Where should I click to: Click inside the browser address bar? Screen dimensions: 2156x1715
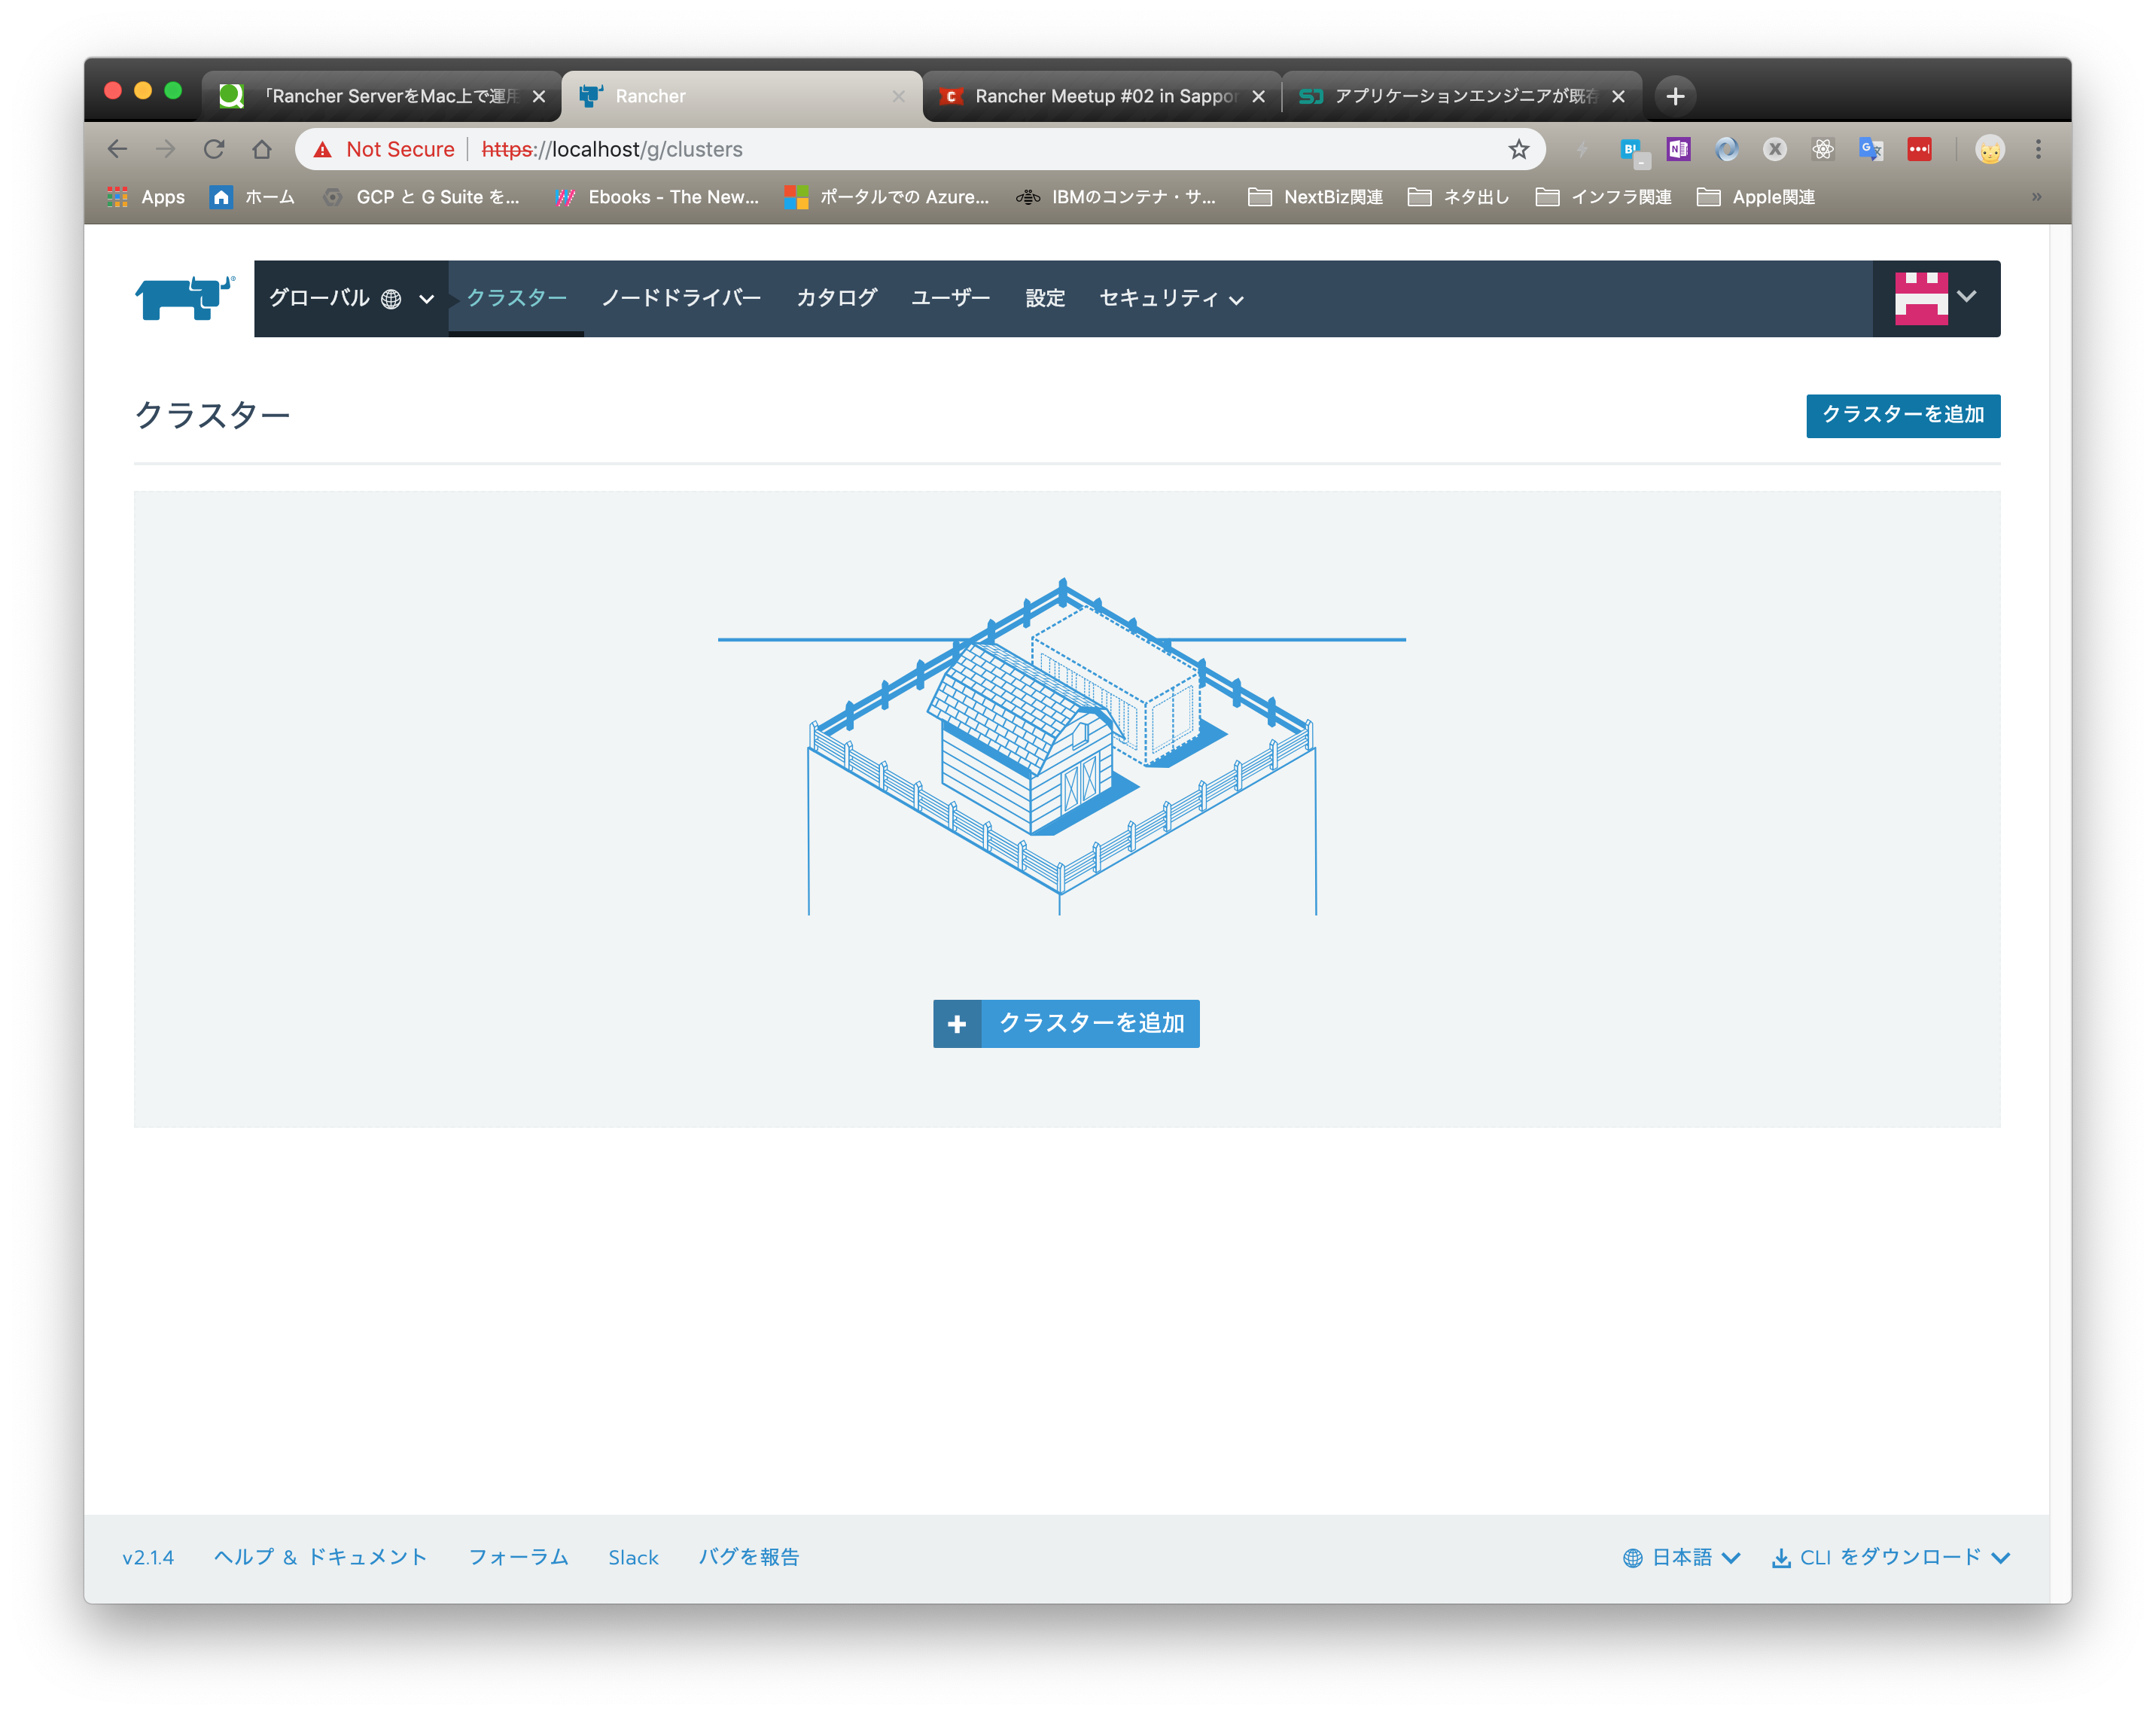[900, 149]
